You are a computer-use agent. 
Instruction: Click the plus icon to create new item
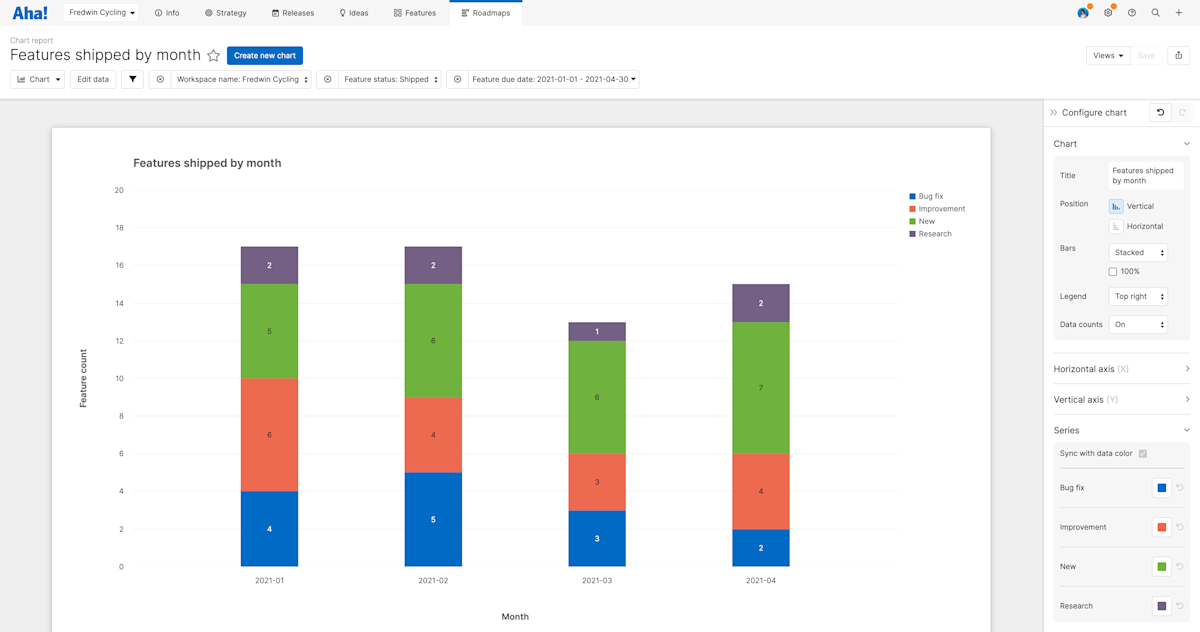tap(1179, 13)
